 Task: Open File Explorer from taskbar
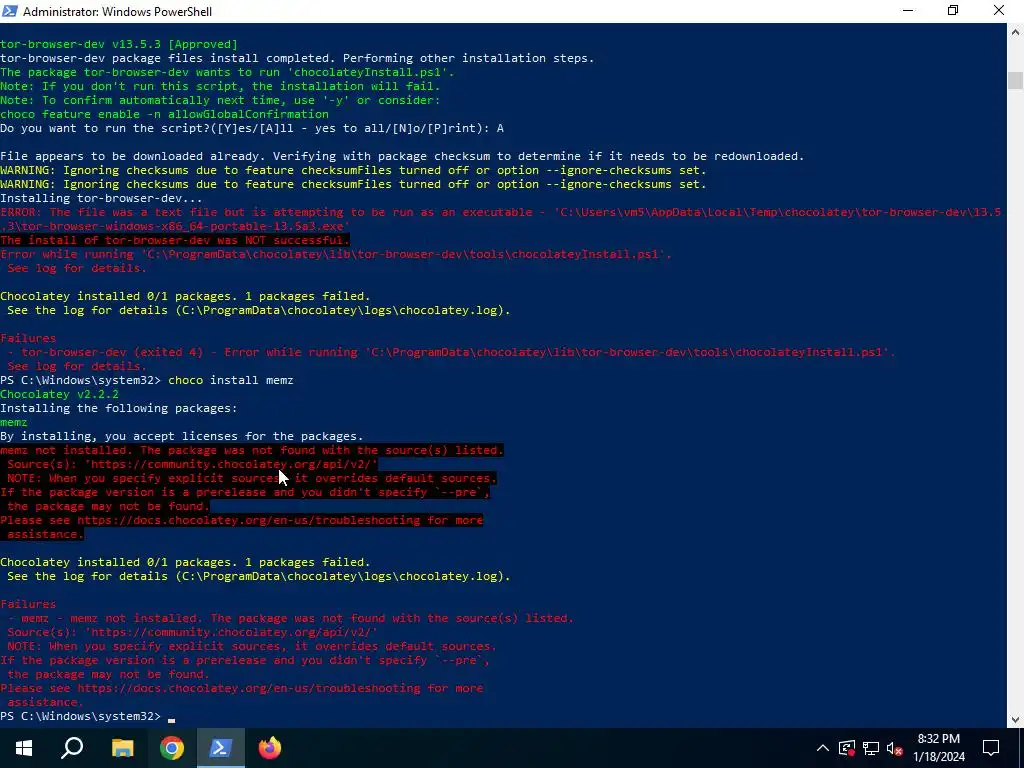tap(122, 748)
